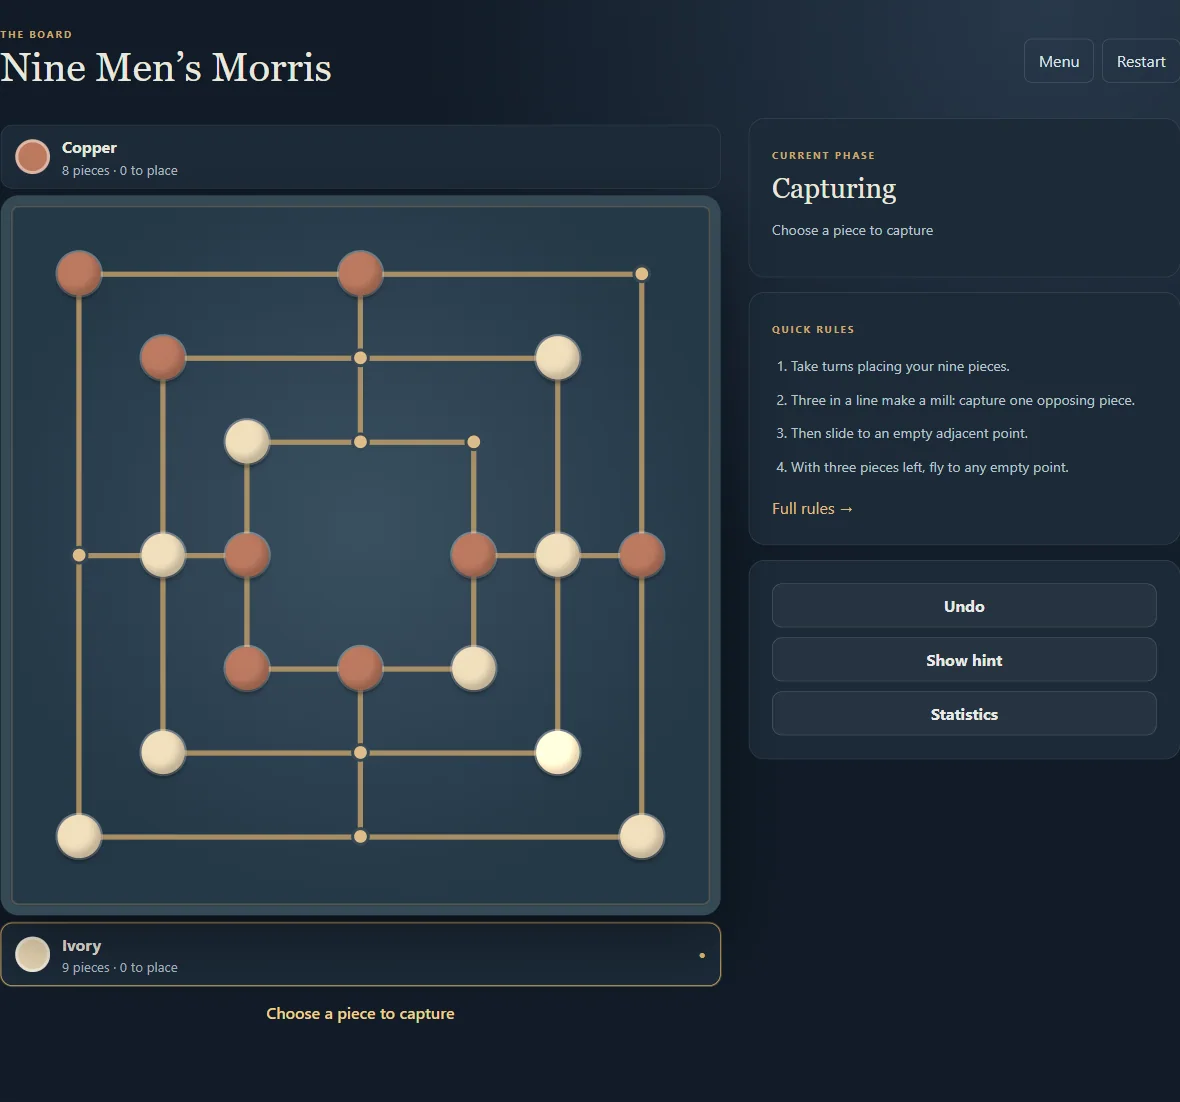Click empty point at middle ring top-middle
Image resolution: width=1180 pixels, height=1102 pixels.
[x=360, y=358]
